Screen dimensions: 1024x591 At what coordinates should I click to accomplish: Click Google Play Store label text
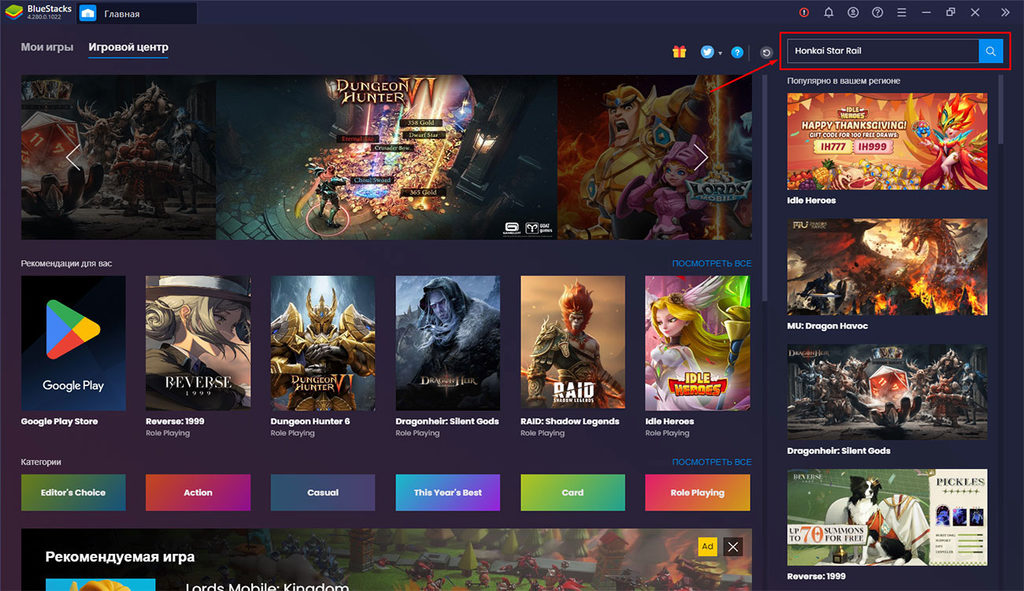(x=59, y=421)
